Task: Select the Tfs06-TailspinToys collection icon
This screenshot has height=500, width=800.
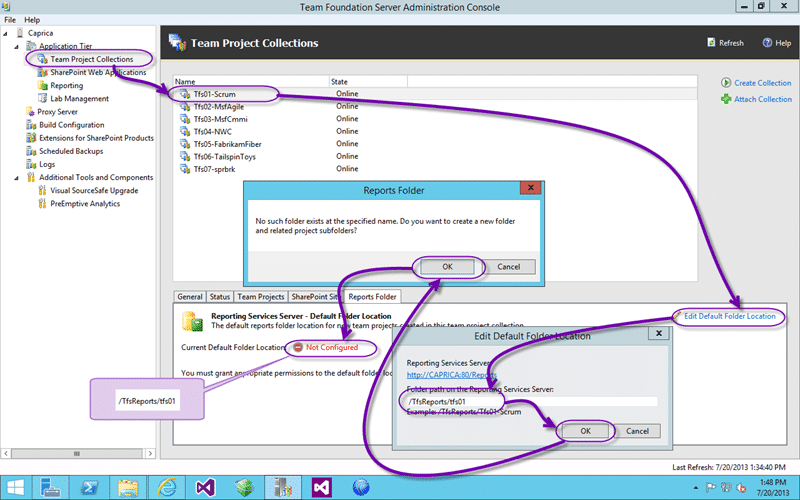Action: point(185,157)
